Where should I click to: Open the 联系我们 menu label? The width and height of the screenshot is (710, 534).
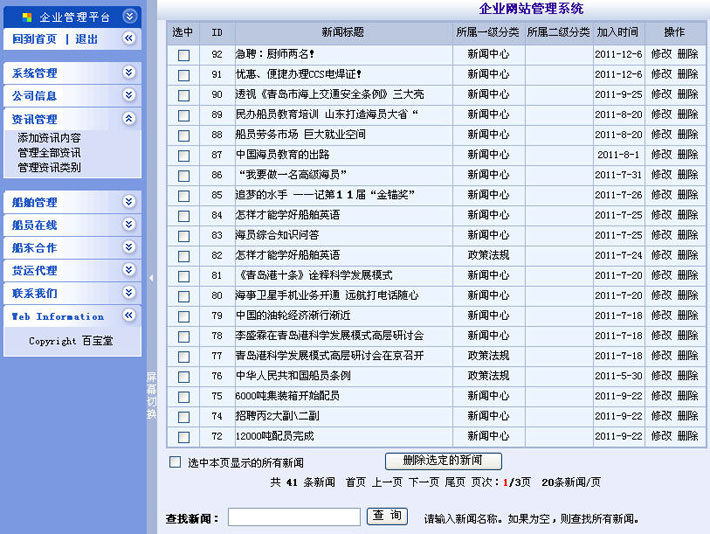click(34, 293)
